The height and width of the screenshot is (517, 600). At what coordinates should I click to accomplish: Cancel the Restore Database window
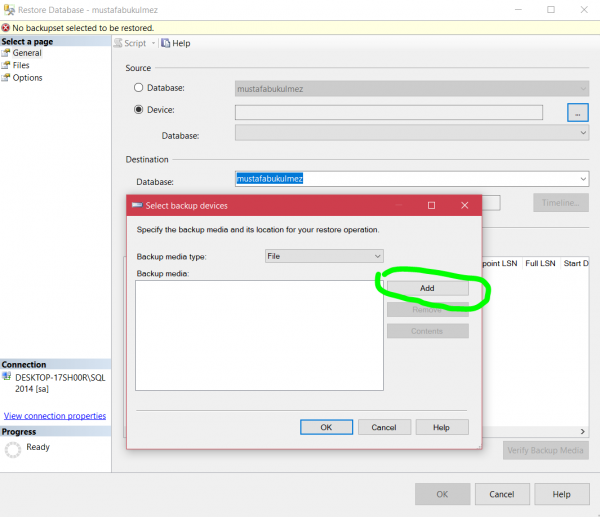tap(502, 494)
